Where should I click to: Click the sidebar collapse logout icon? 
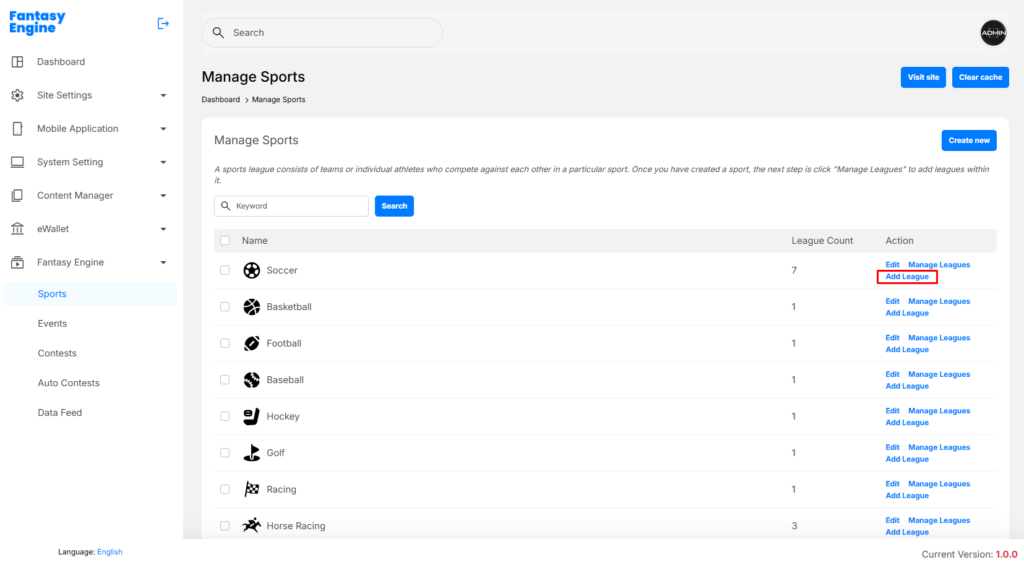[163, 24]
